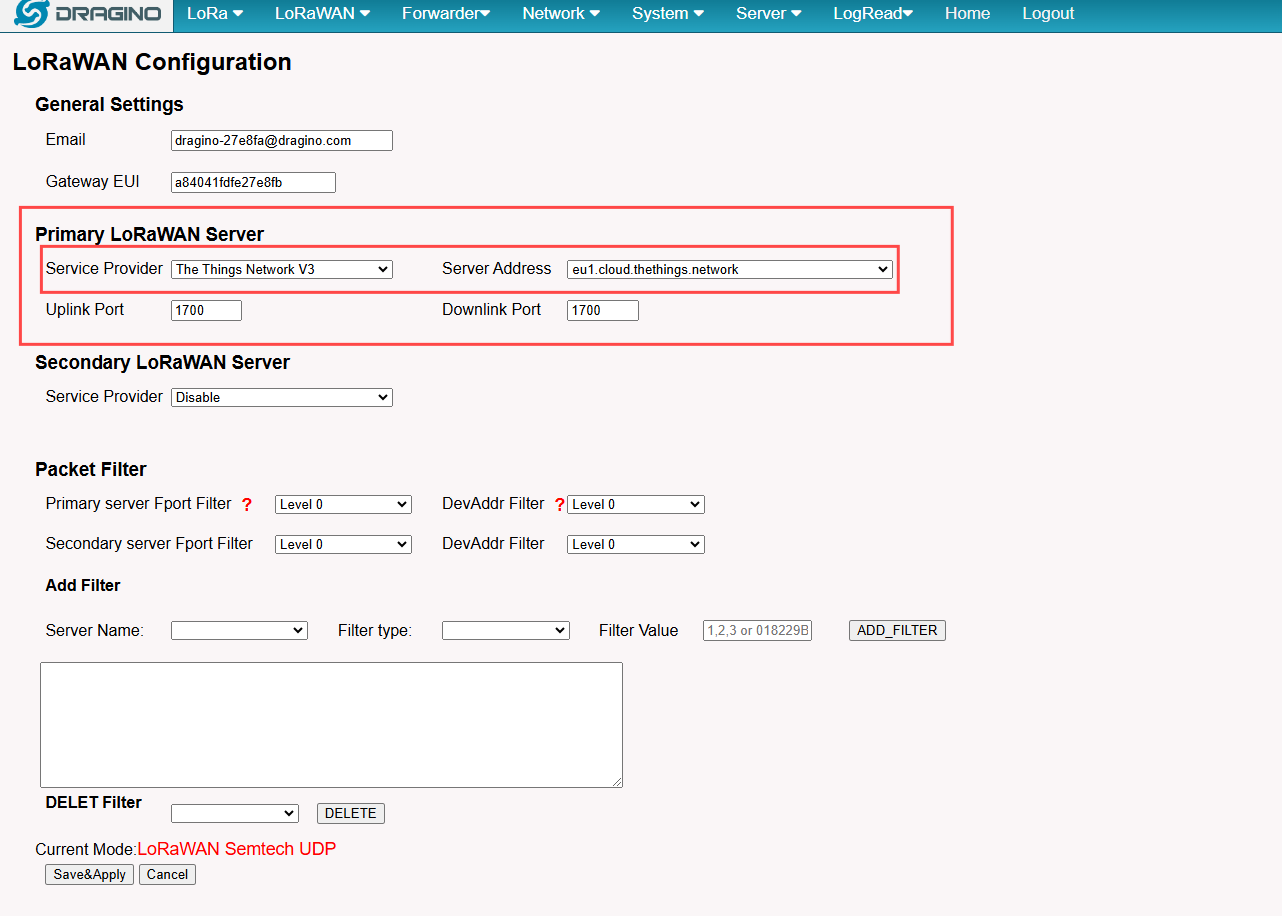
Task: Click red question mark beside Primary Fport Filter
Action: click(x=247, y=505)
